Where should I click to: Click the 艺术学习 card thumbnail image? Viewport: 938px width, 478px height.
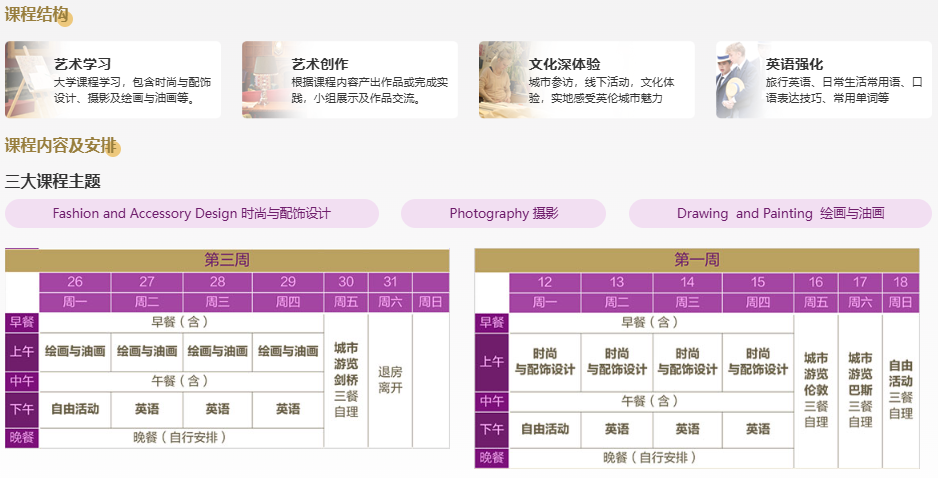pos(28,80)
